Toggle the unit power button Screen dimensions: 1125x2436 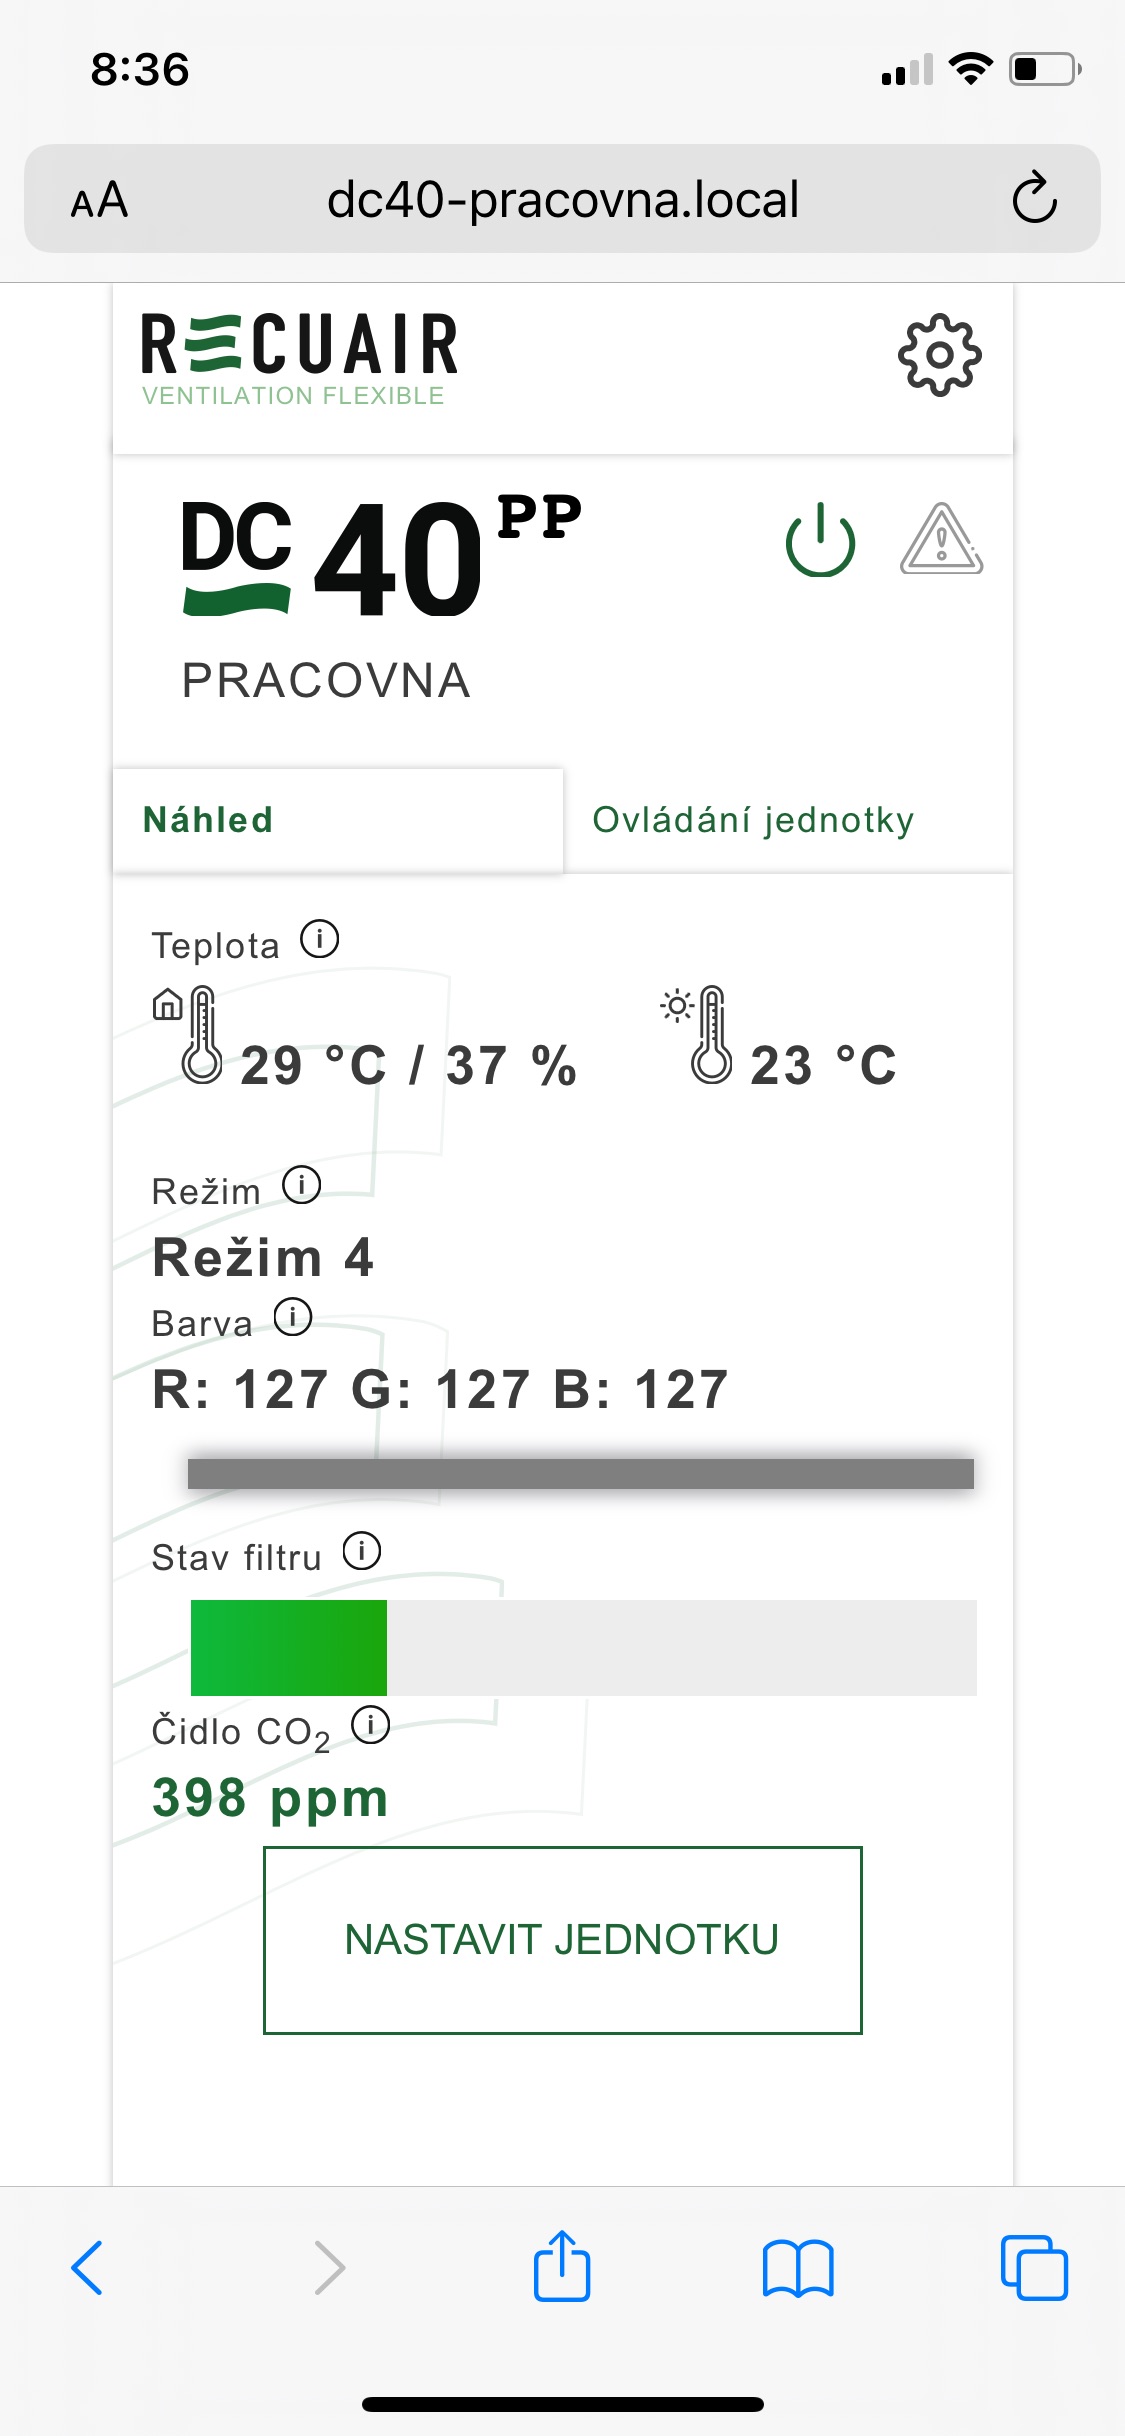[x=820, y=541]
